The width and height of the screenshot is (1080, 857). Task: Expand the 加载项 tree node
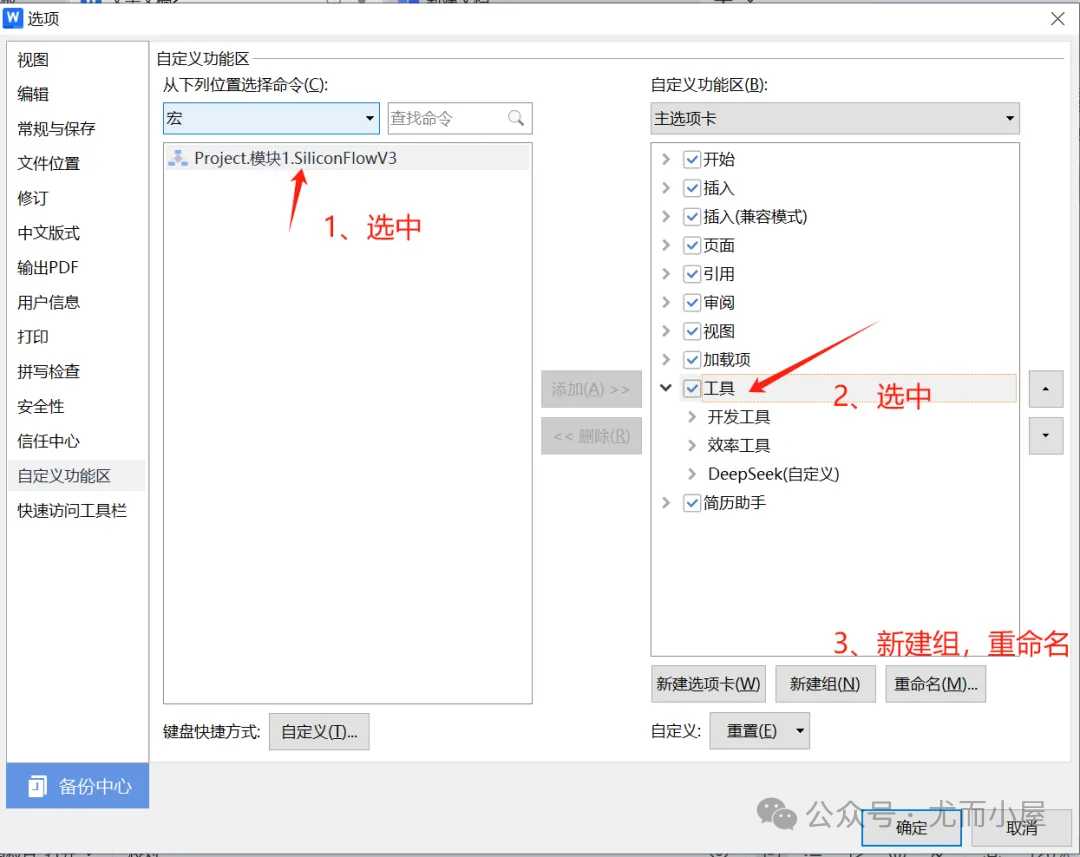point(665,359)
